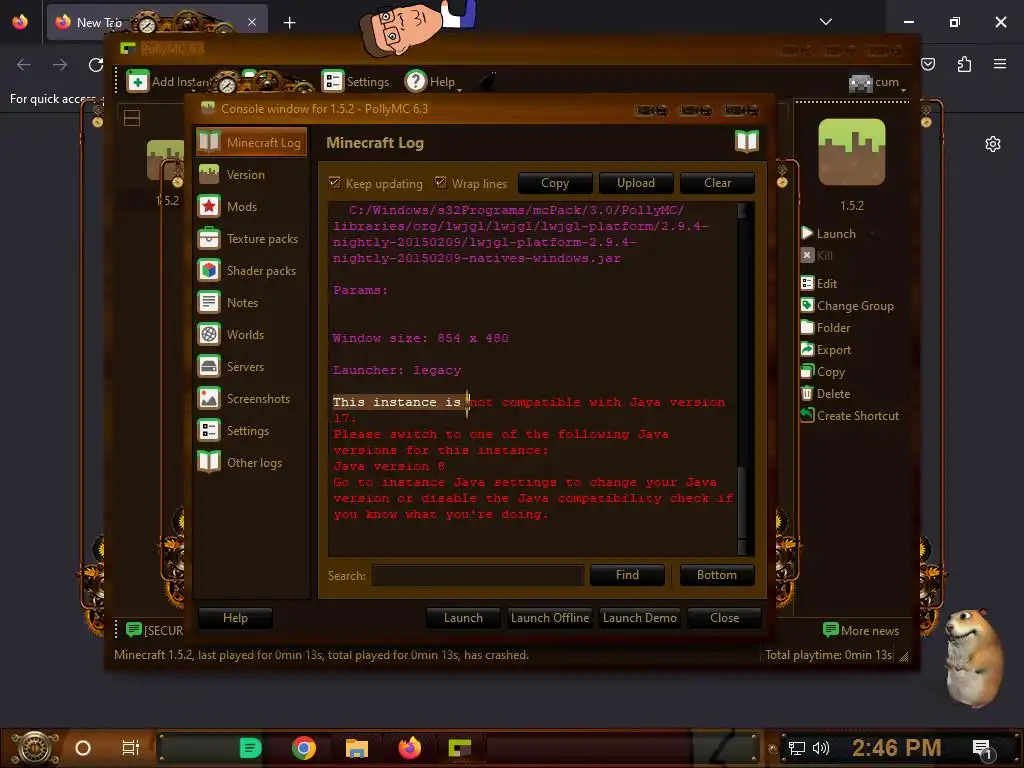Click the 1.5.2 grass block icon in side panel

pos(852,152)
